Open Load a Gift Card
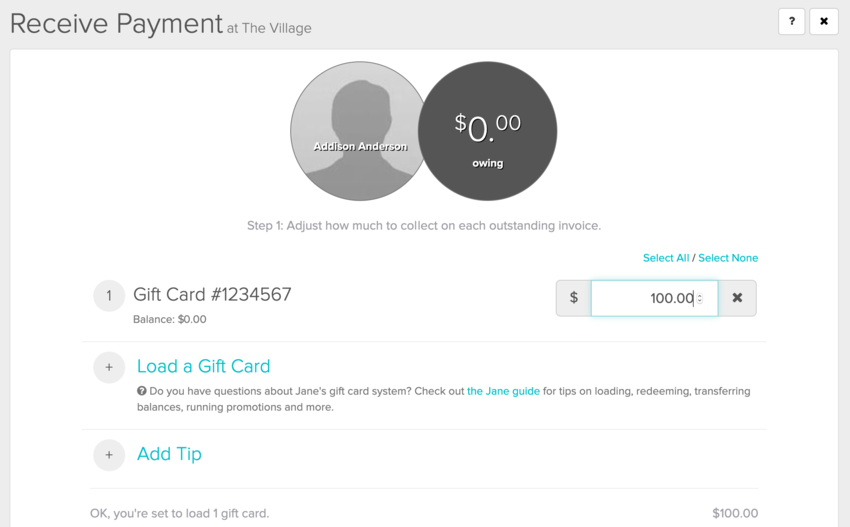 [x=204, y=366]
